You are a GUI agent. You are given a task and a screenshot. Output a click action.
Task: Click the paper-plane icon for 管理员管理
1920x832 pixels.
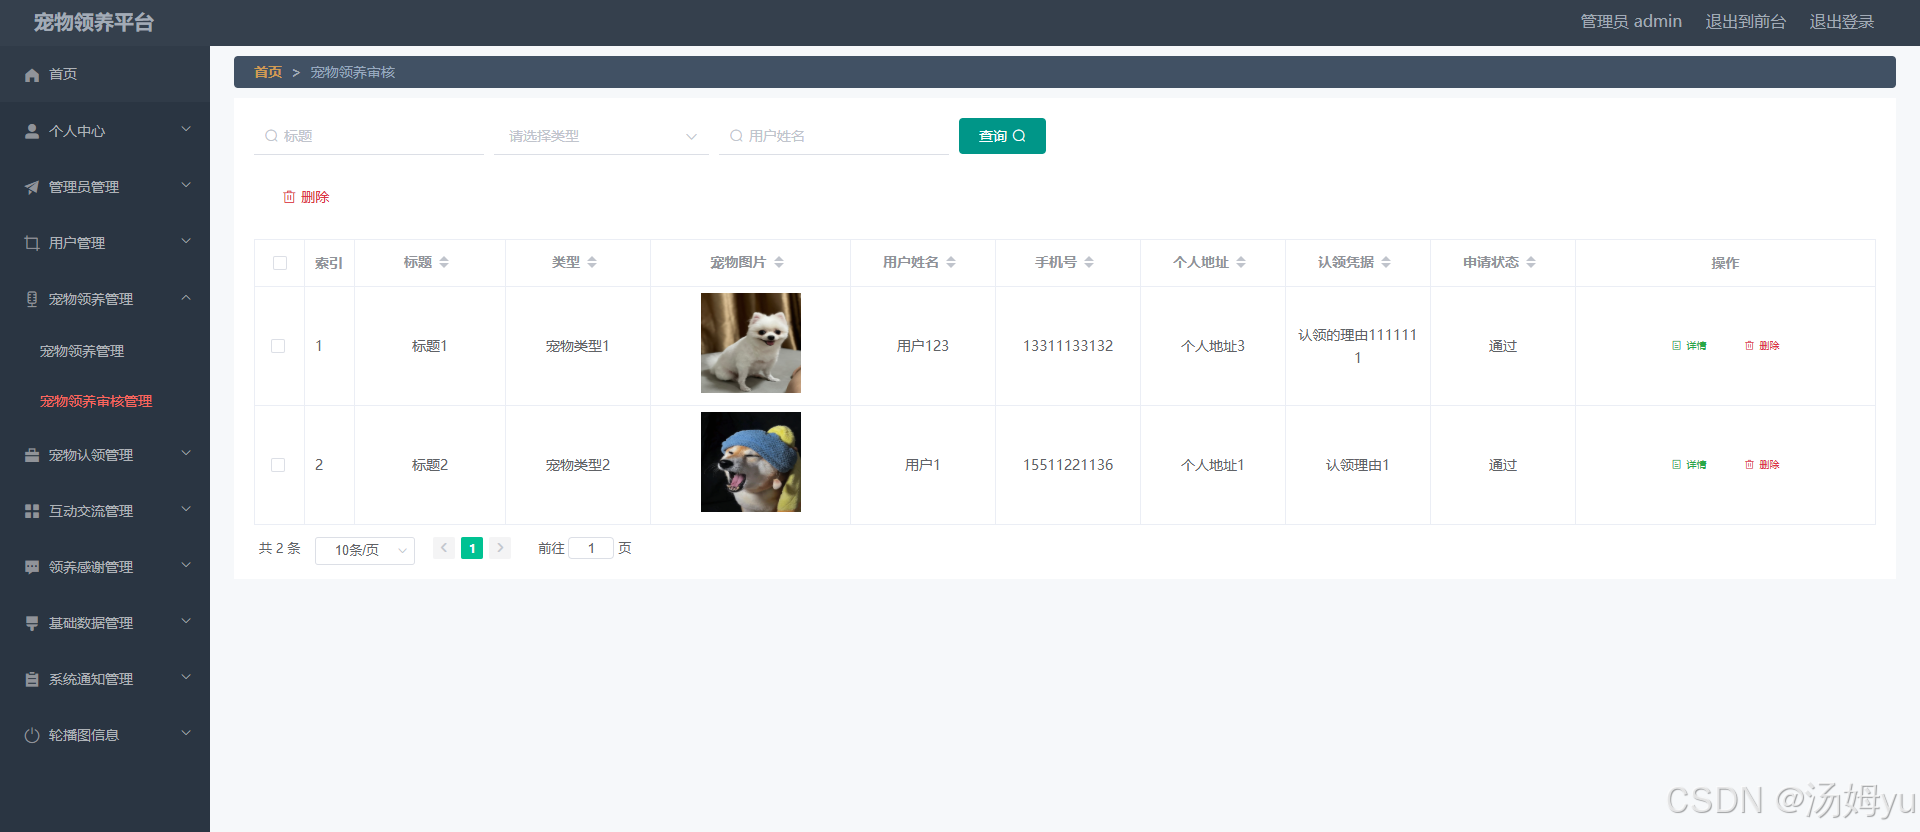[32, 187]
